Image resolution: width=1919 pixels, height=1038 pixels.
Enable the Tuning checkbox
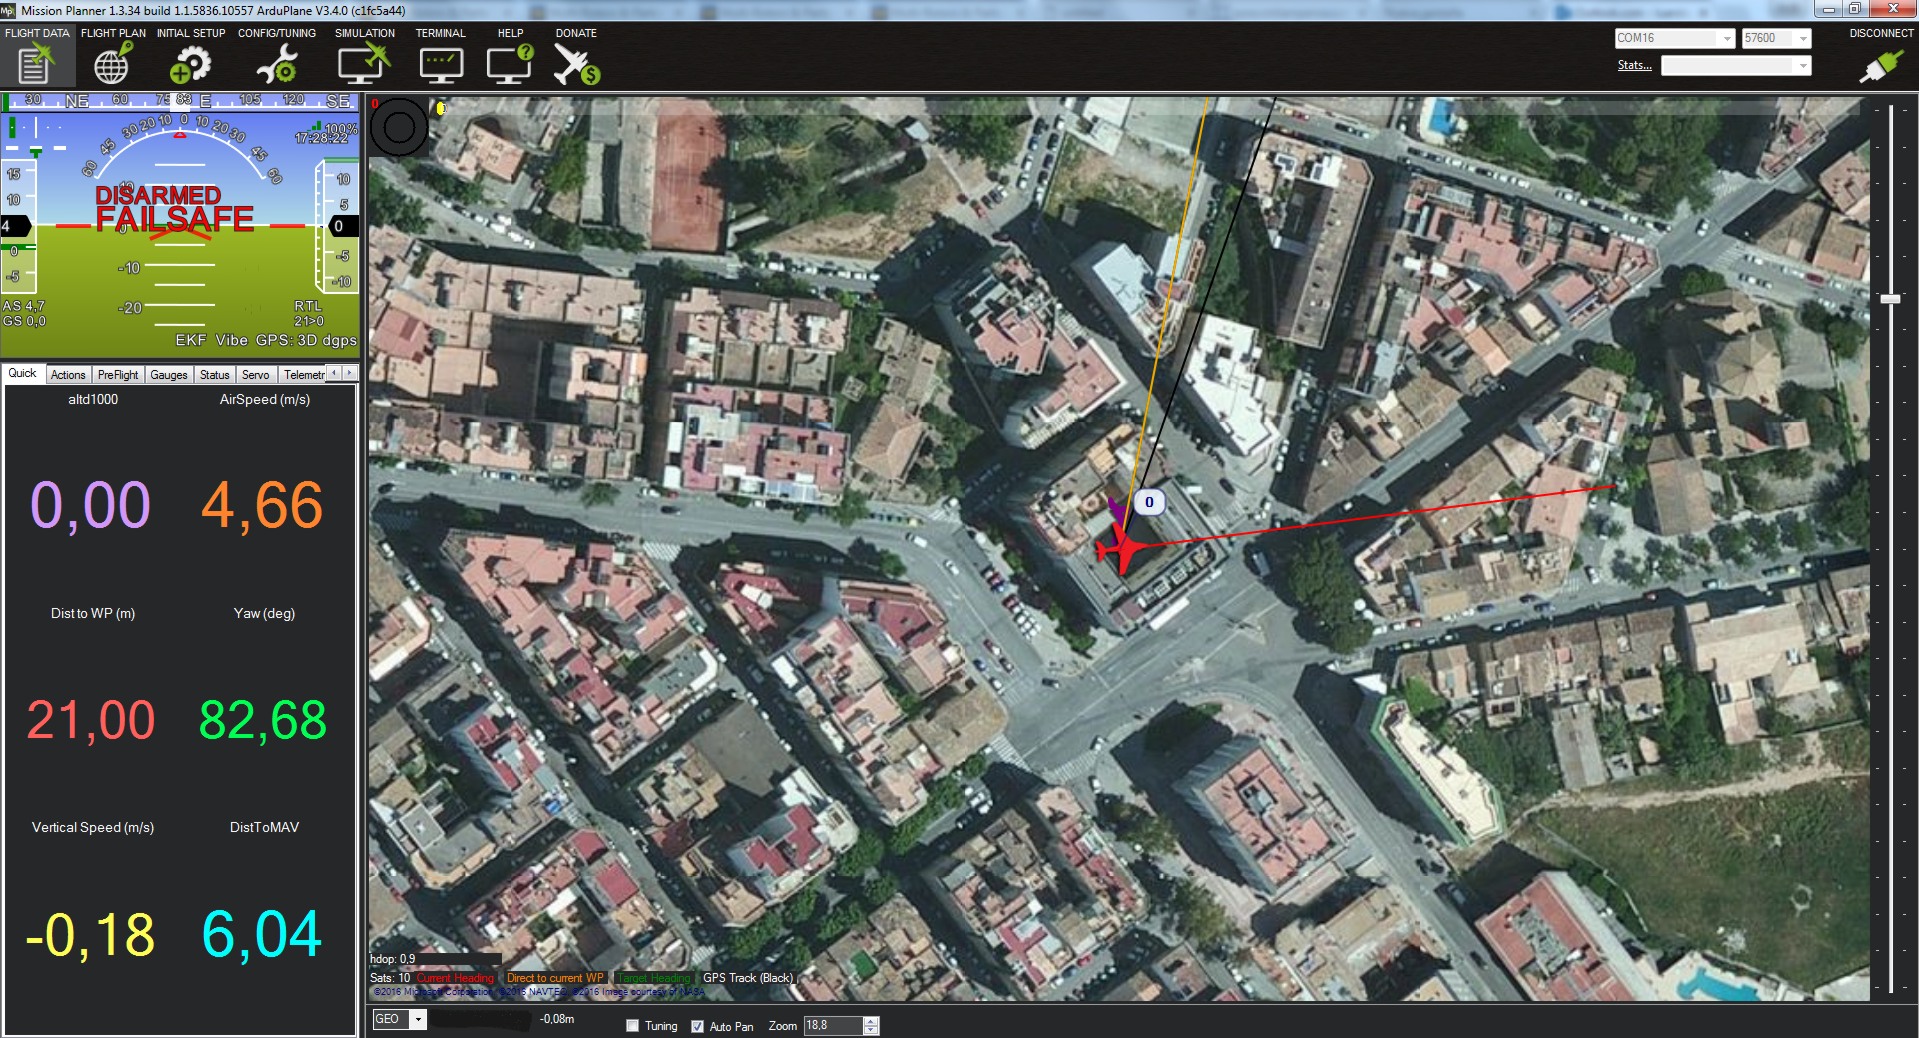(632, 1026)
